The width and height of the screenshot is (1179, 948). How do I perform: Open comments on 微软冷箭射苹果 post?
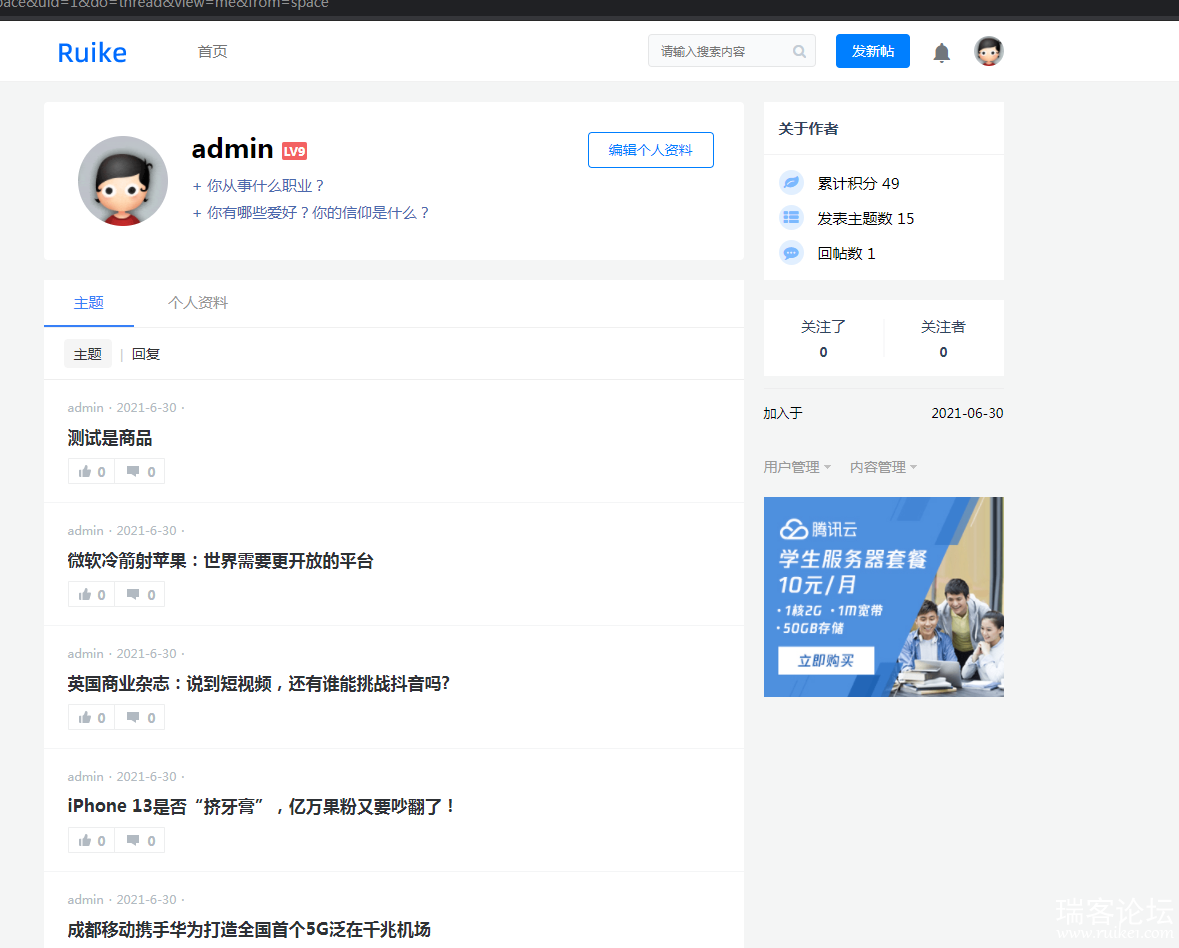[x=140, y=595]
